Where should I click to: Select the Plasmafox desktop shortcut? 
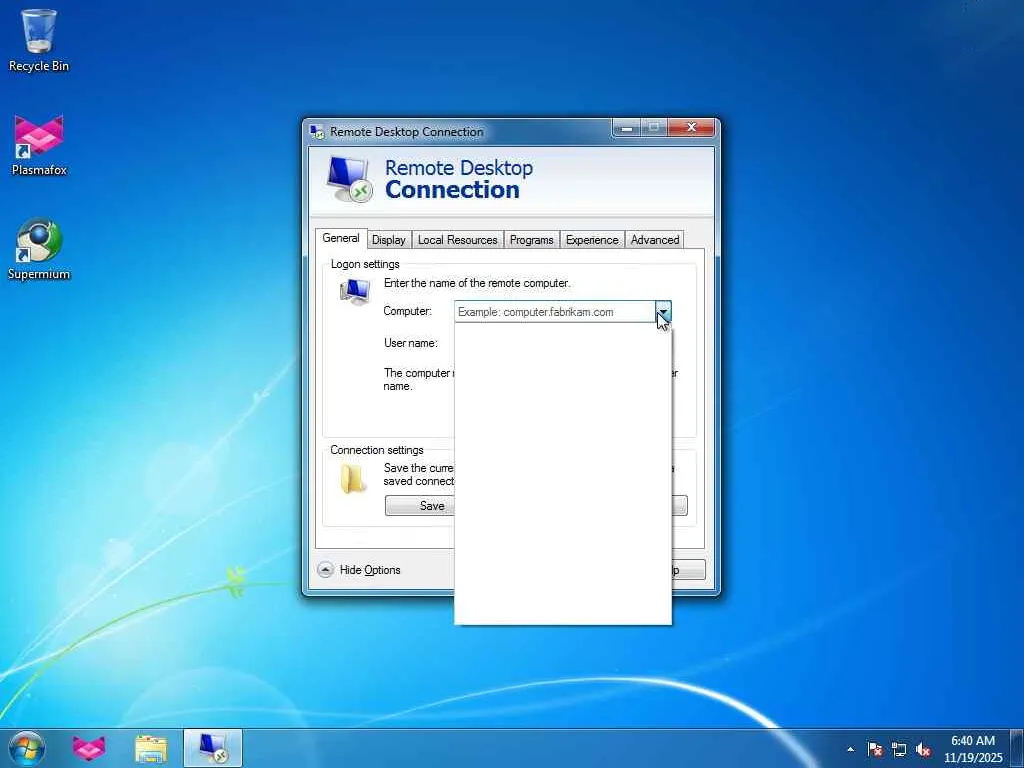39,145
